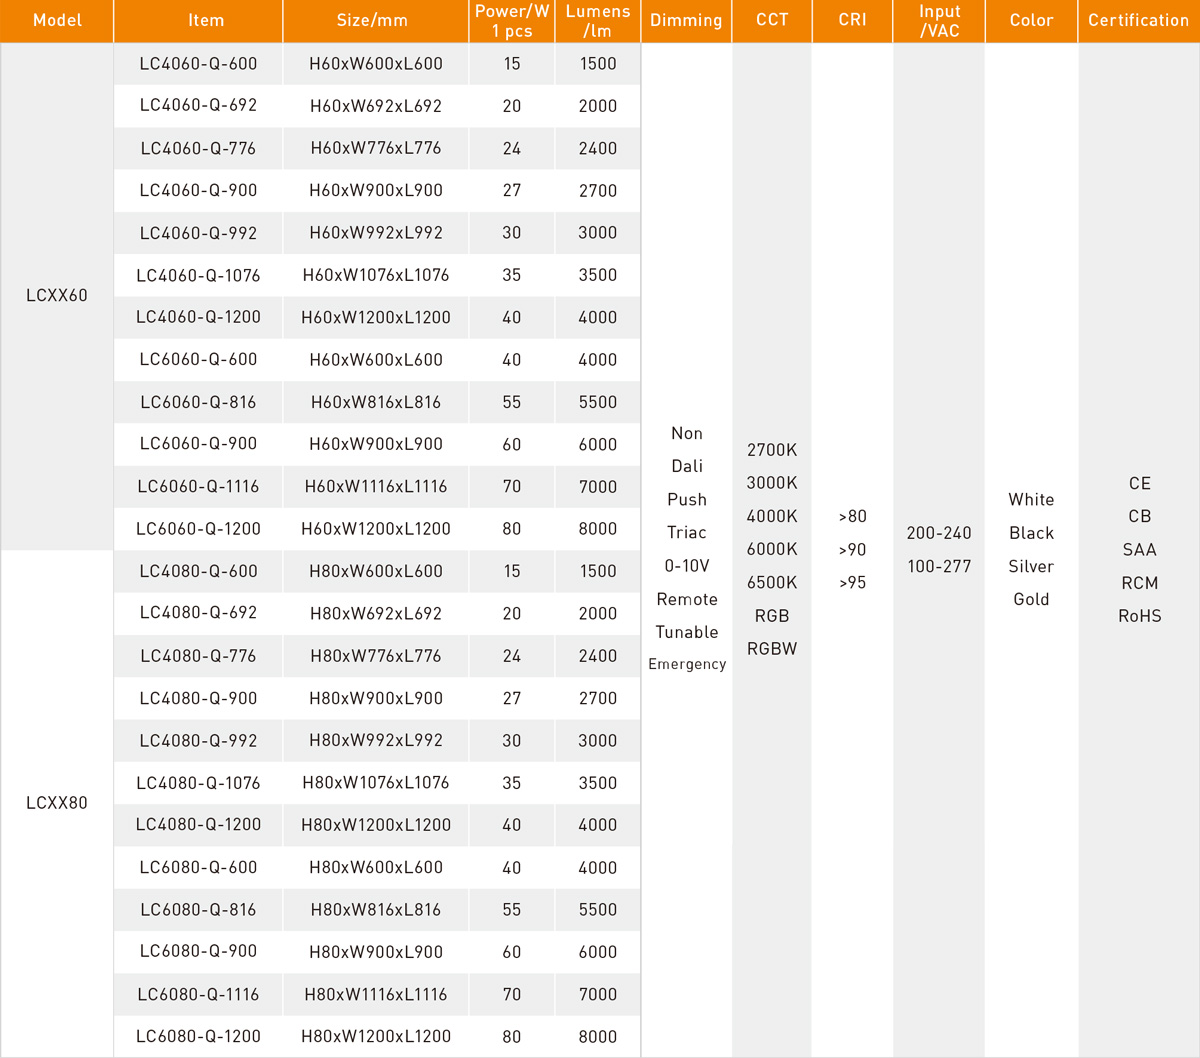
Task: Select the 'LCXX80' model cell
Action: click(x=57, y=803)
